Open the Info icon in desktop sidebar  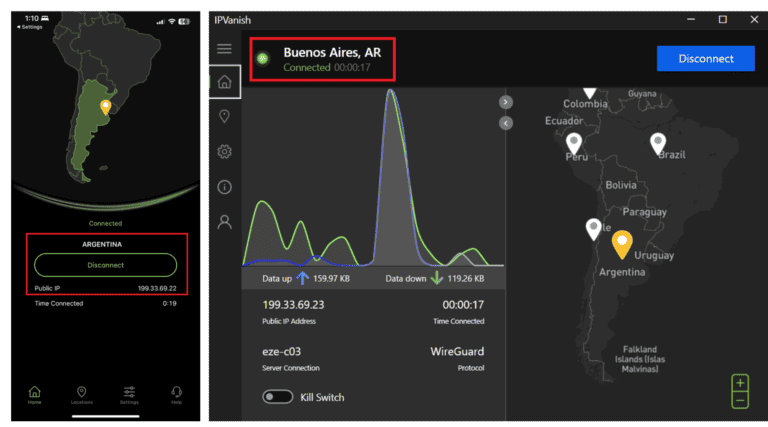224,187
